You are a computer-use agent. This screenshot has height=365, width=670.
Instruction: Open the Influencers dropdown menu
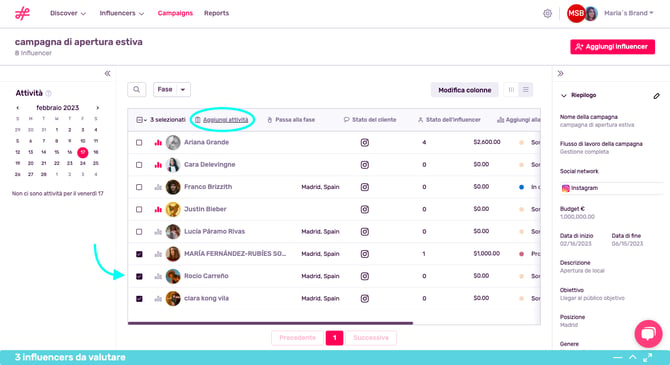click(x=122, y=13)
